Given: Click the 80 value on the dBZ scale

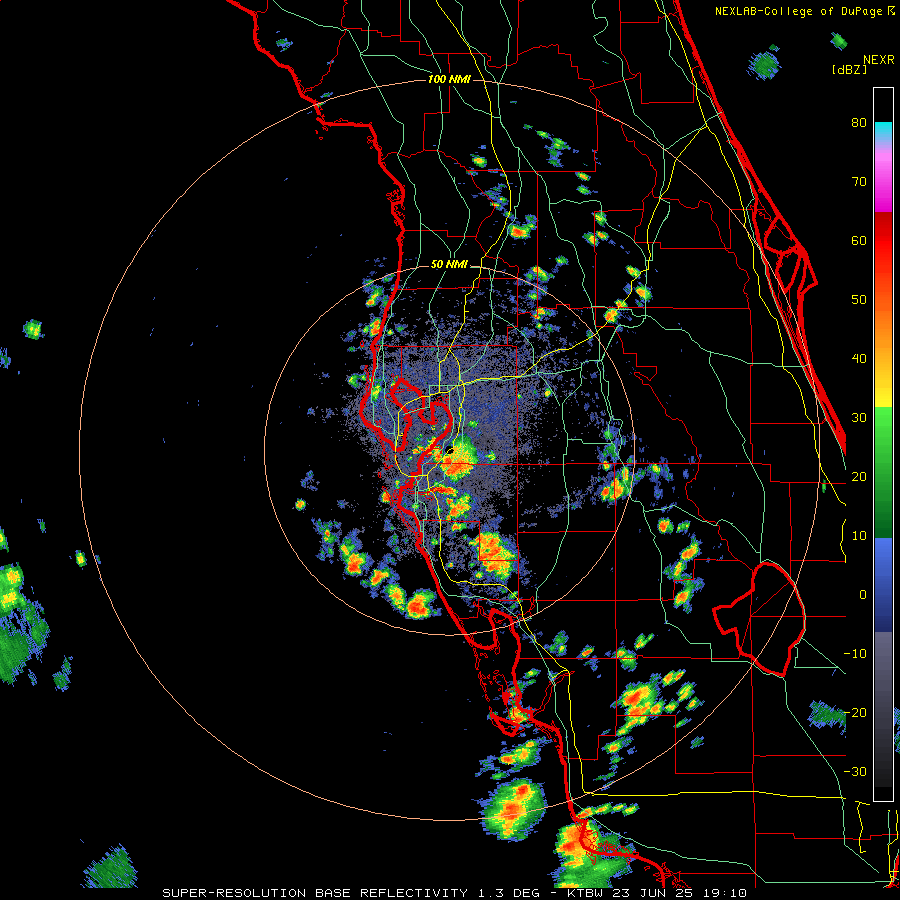Looking at the screenshot, I should pyautogui.click(x=859, y=123).
